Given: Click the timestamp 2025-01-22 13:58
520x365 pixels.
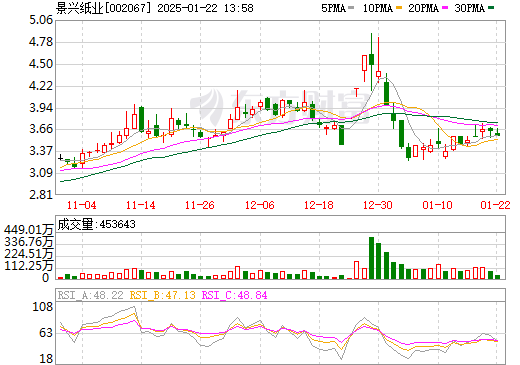Looking at the screenshot, I should pyautogui.click(x=205, y=8).
